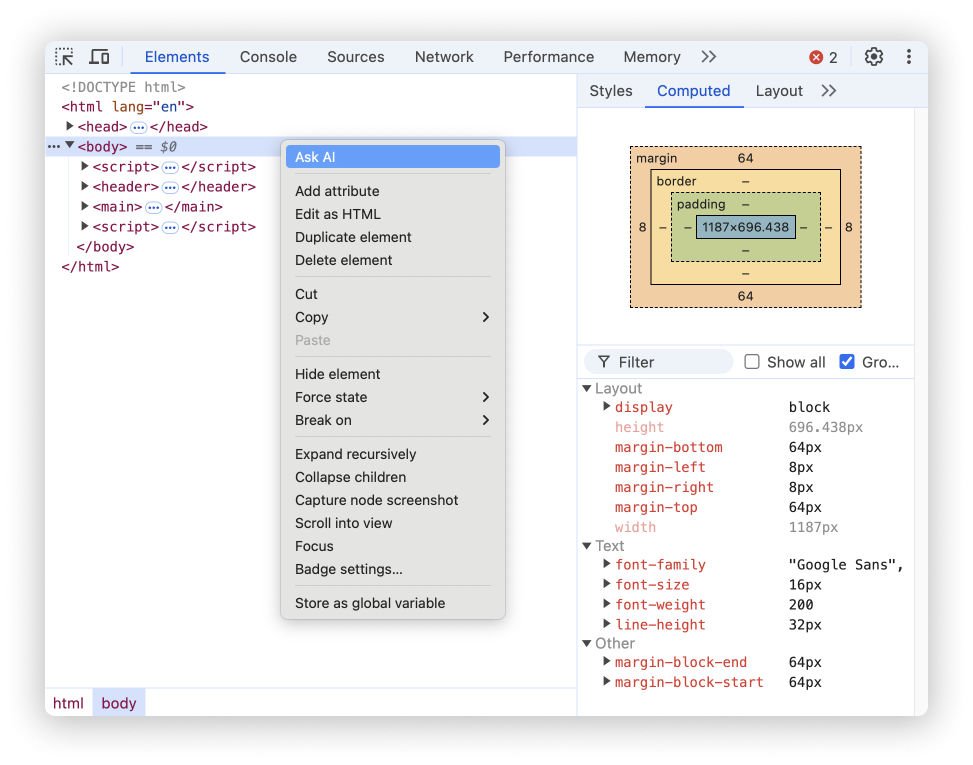Toggle the device toolbar
973x765 pixels.
(x=99, y=57)
